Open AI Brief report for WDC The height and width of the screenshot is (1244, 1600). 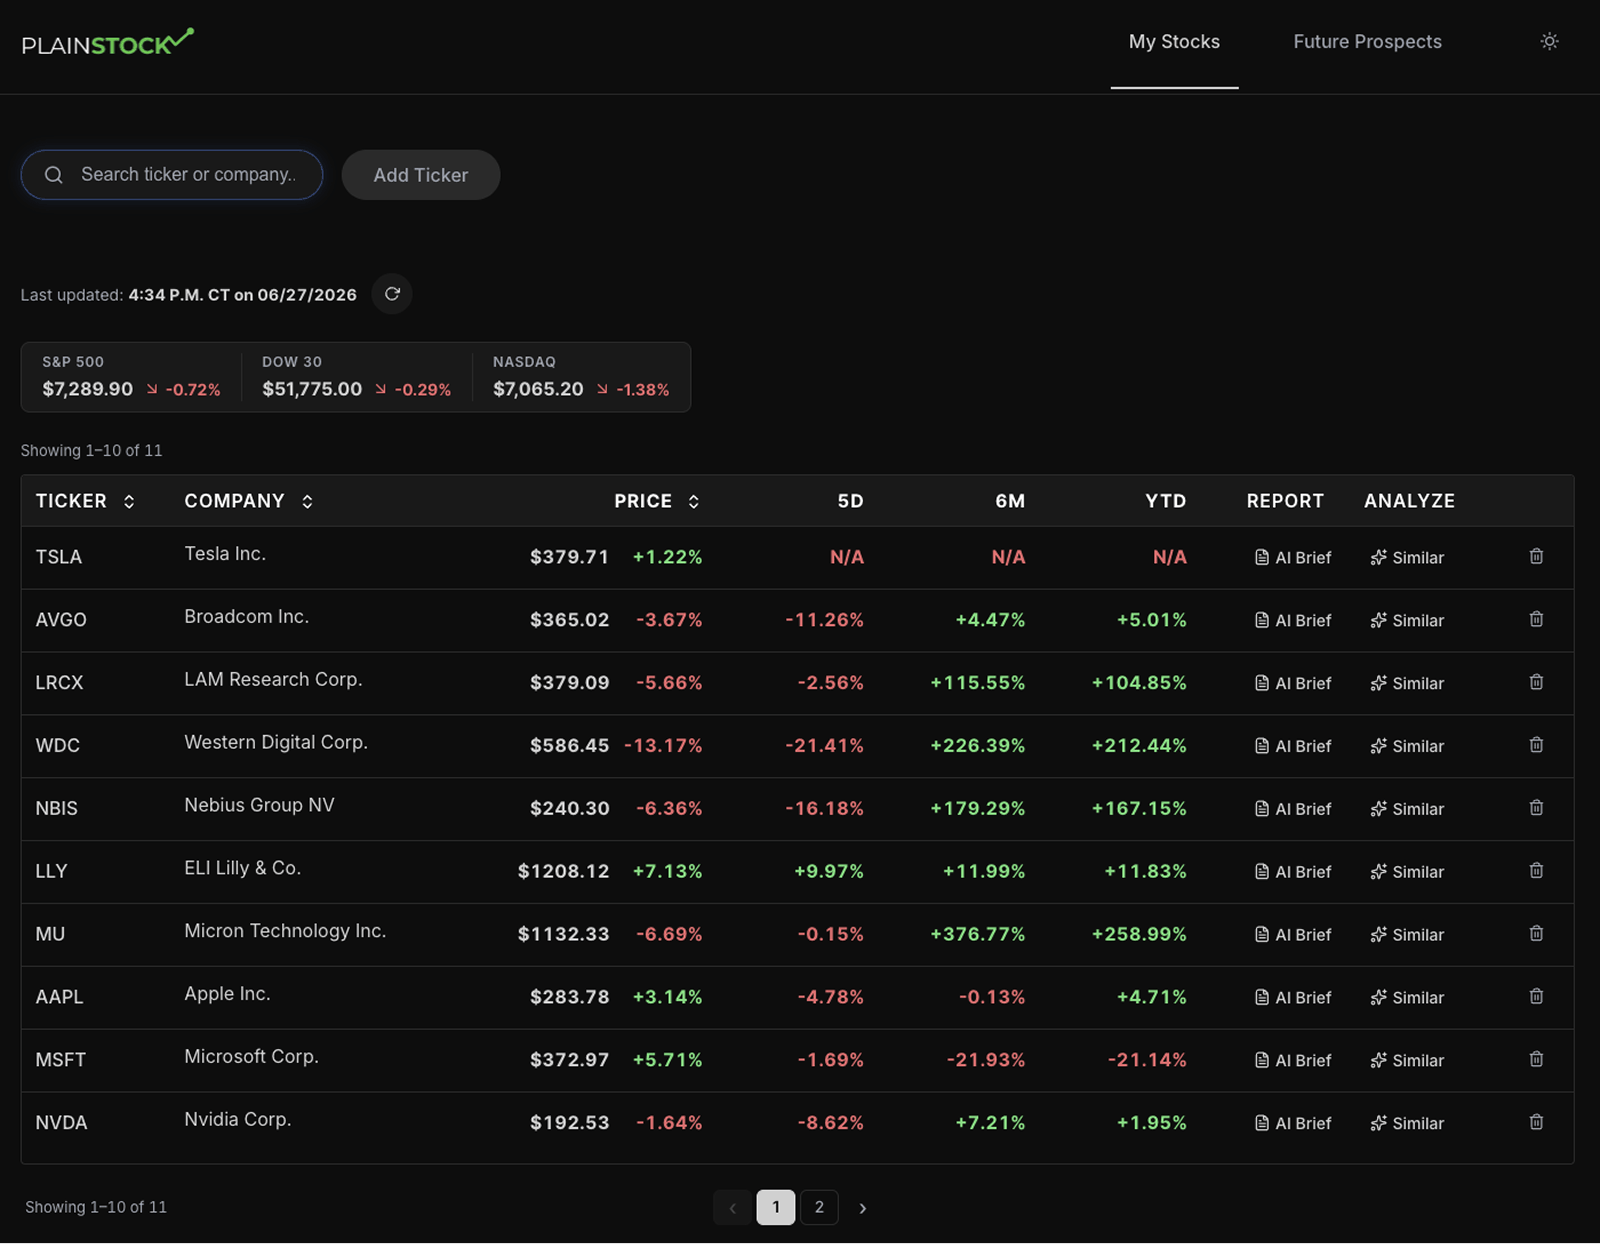coord(1293,747)
